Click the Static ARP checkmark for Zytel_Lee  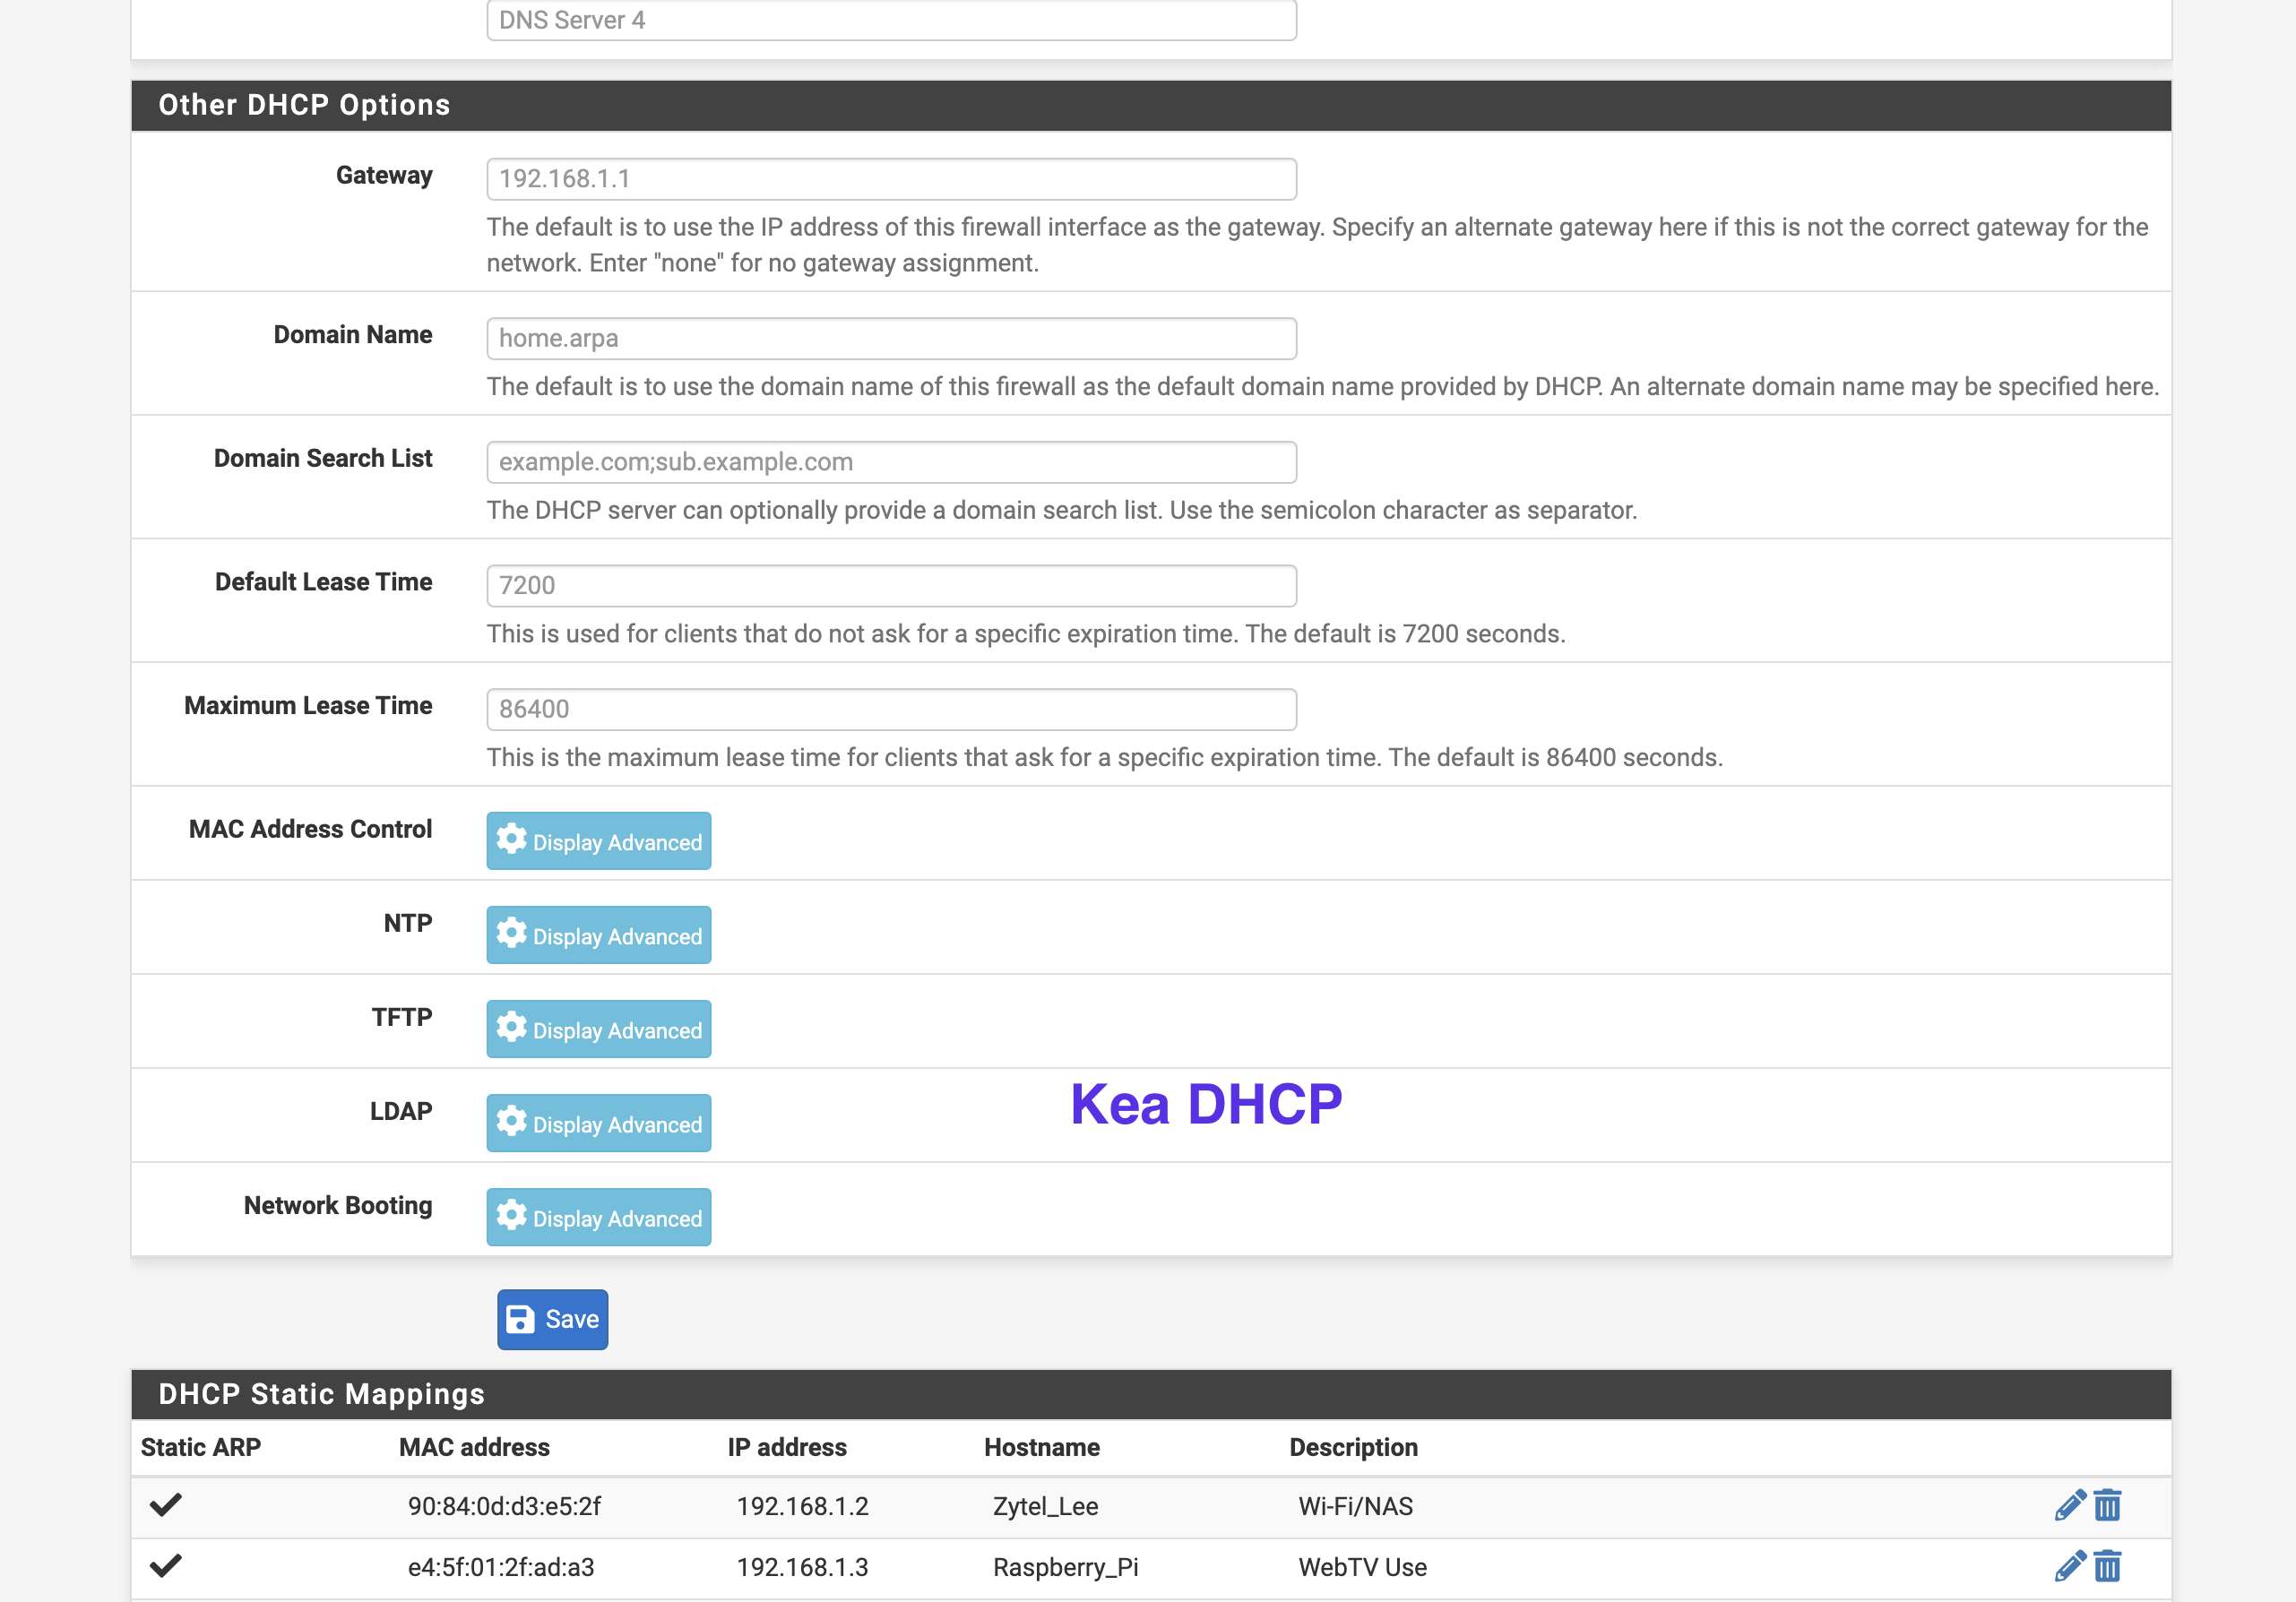pos(166,1504)
